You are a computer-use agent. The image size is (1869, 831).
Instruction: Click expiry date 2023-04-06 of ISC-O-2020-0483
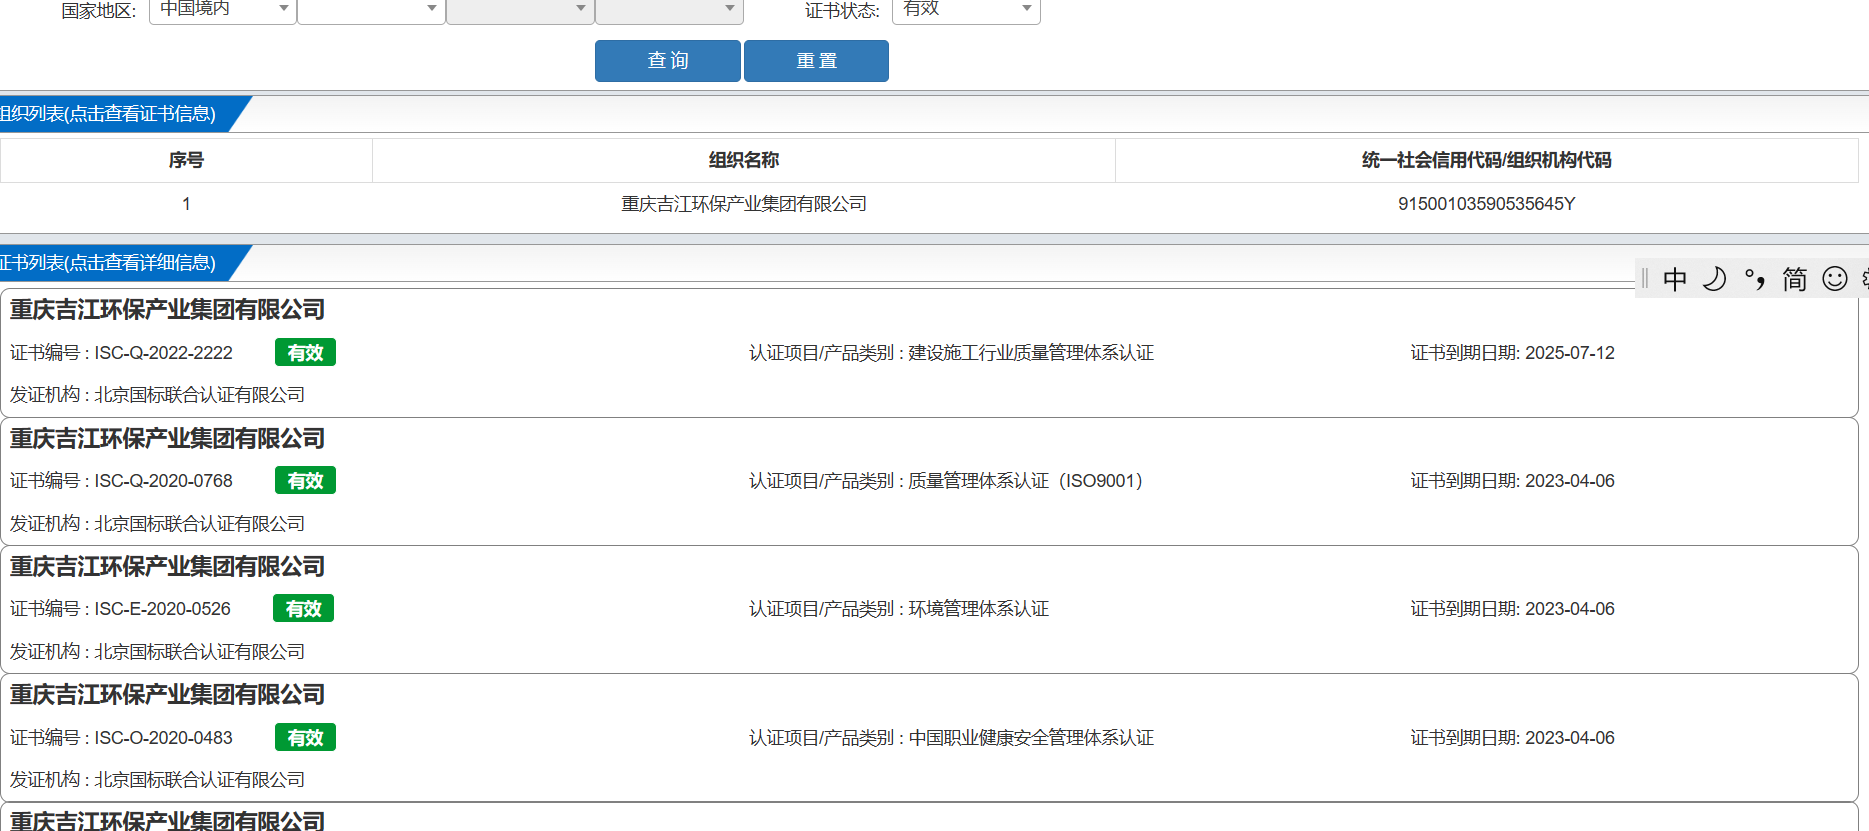pos(1570,738)
